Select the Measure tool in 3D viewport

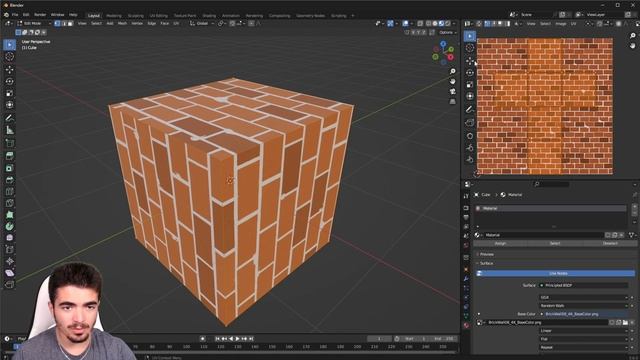[x=9, y=130]
